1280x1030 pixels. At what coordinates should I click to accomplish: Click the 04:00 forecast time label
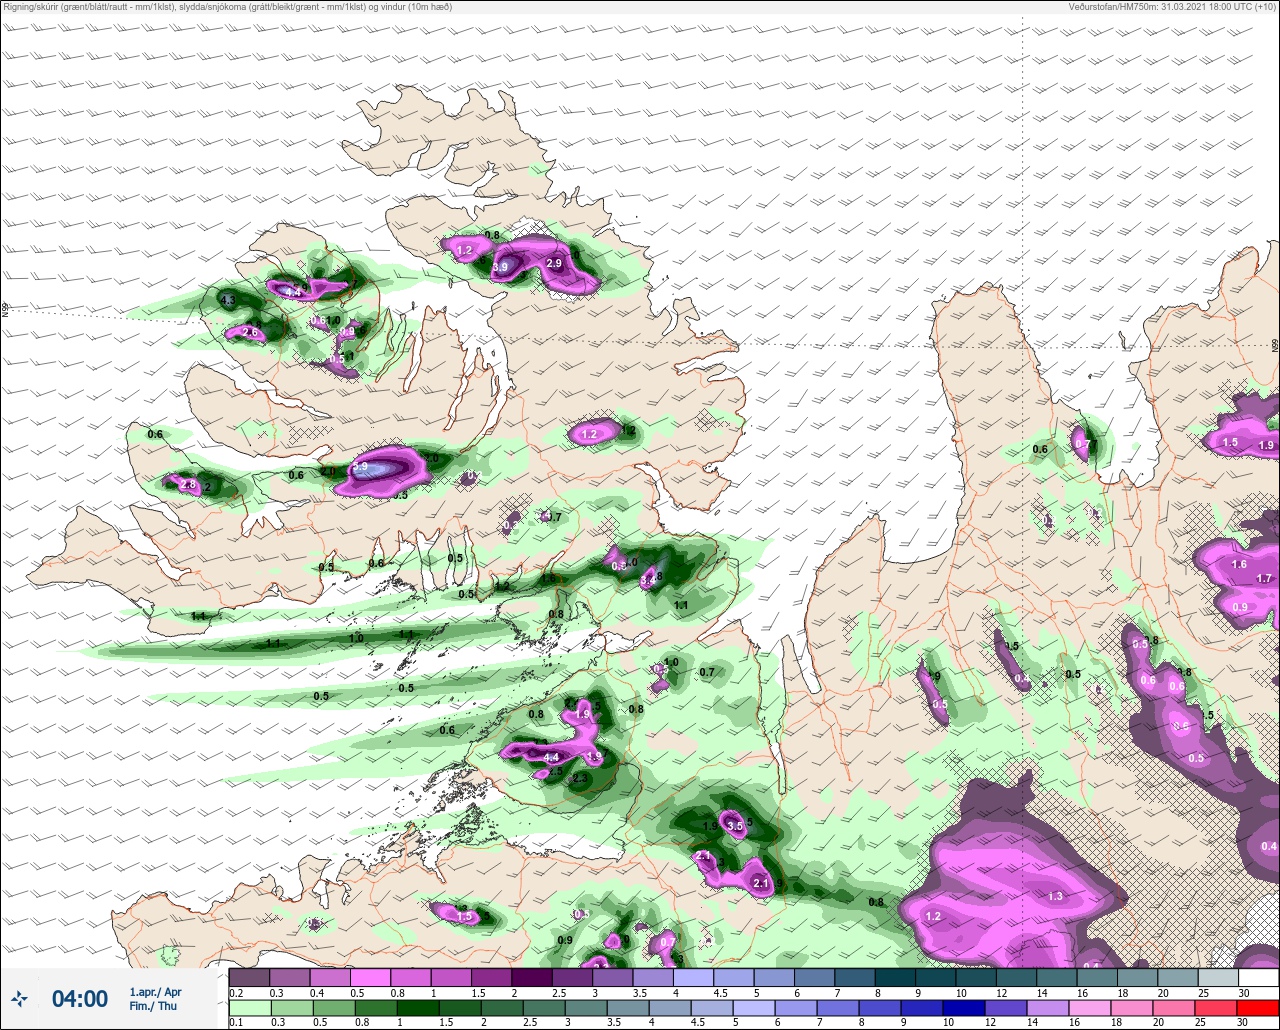click(x=80, y=999)
